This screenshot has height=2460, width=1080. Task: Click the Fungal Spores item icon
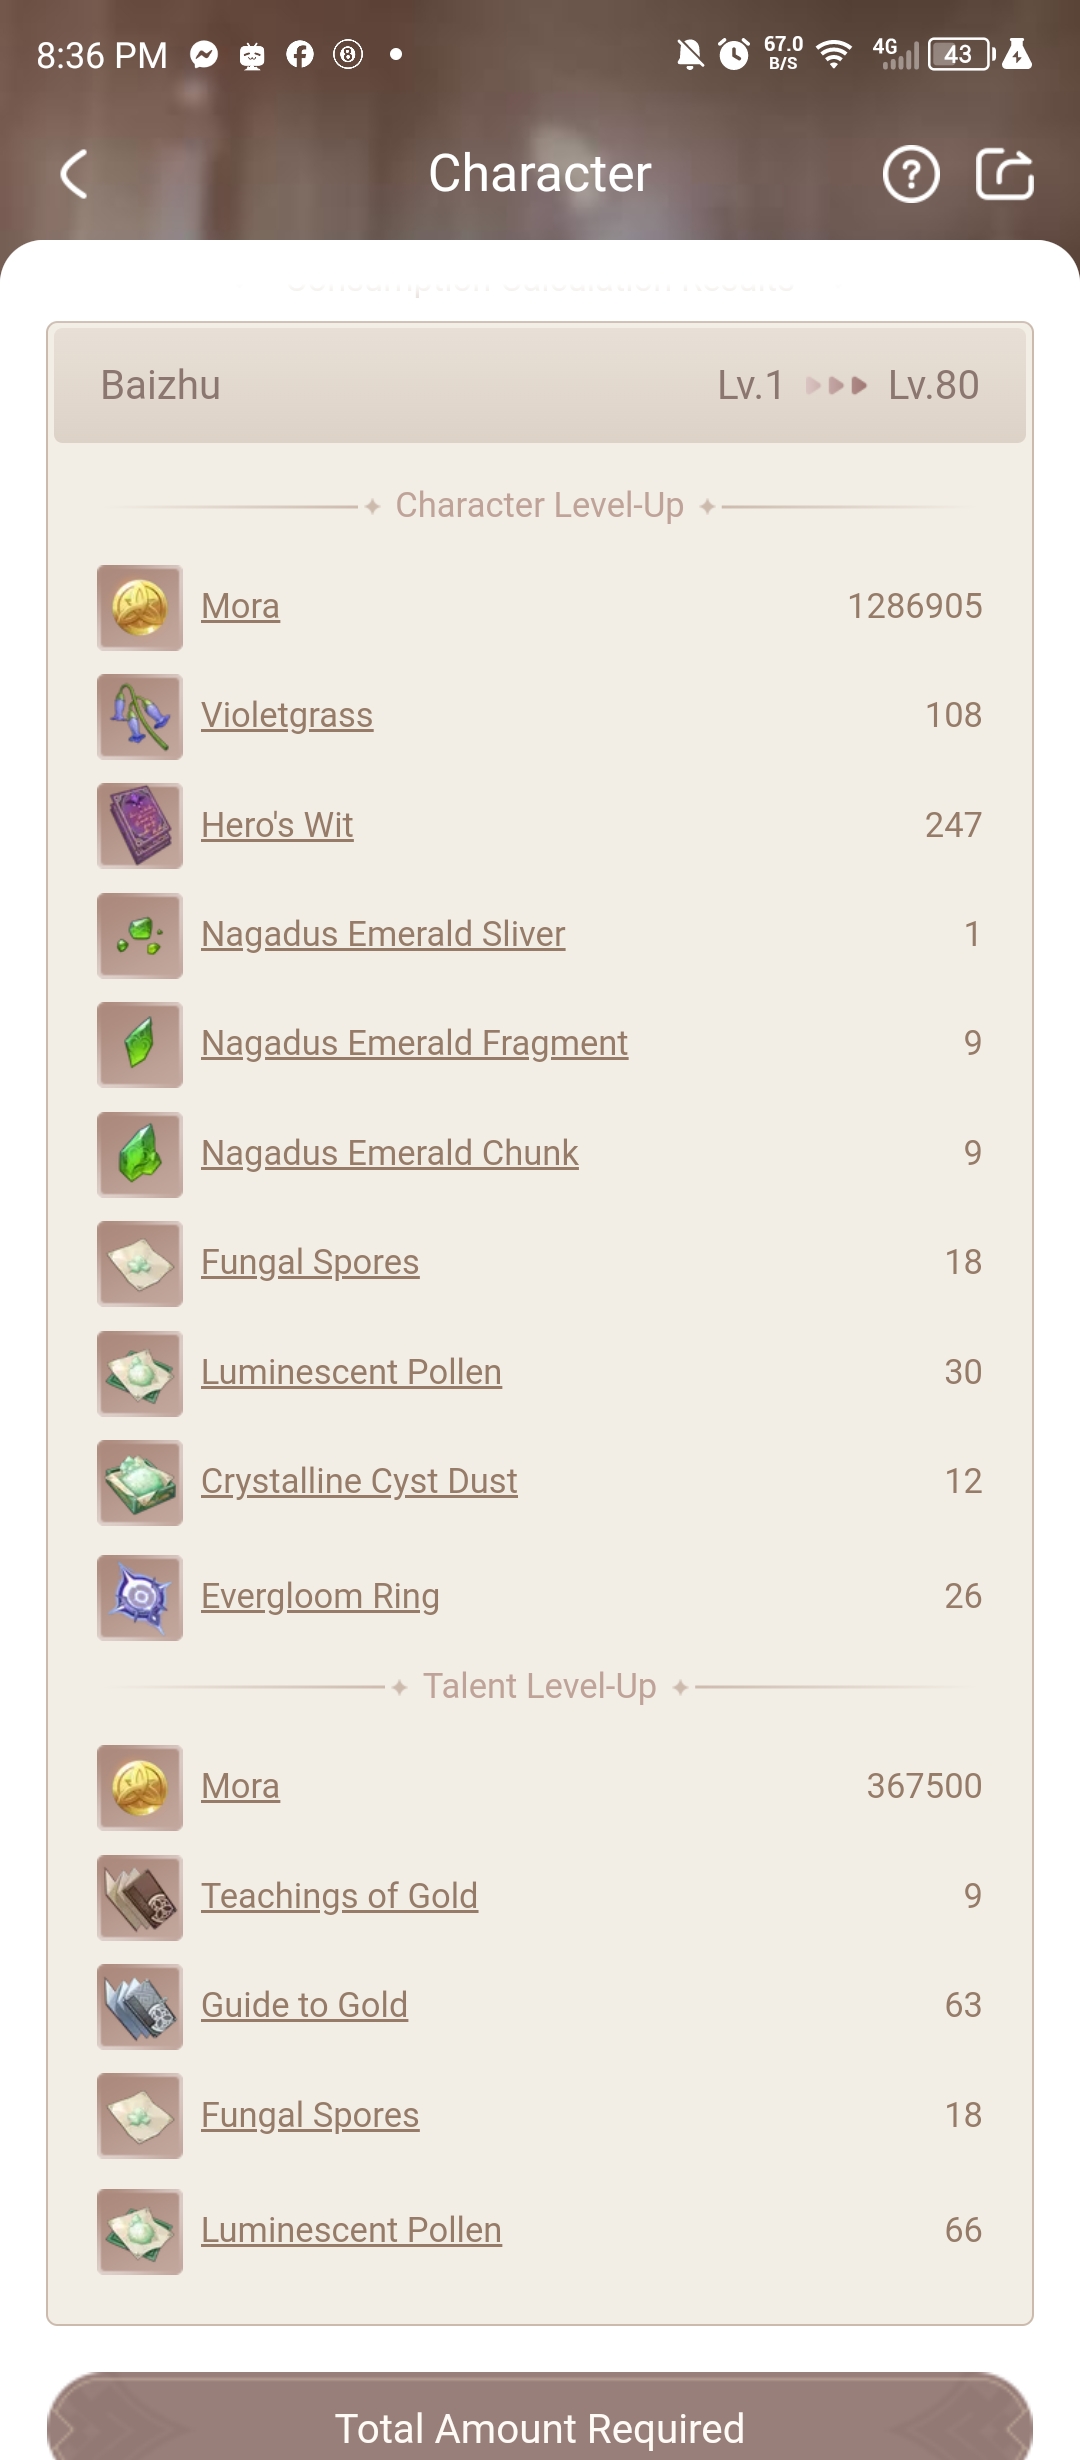coord(139,1262)
